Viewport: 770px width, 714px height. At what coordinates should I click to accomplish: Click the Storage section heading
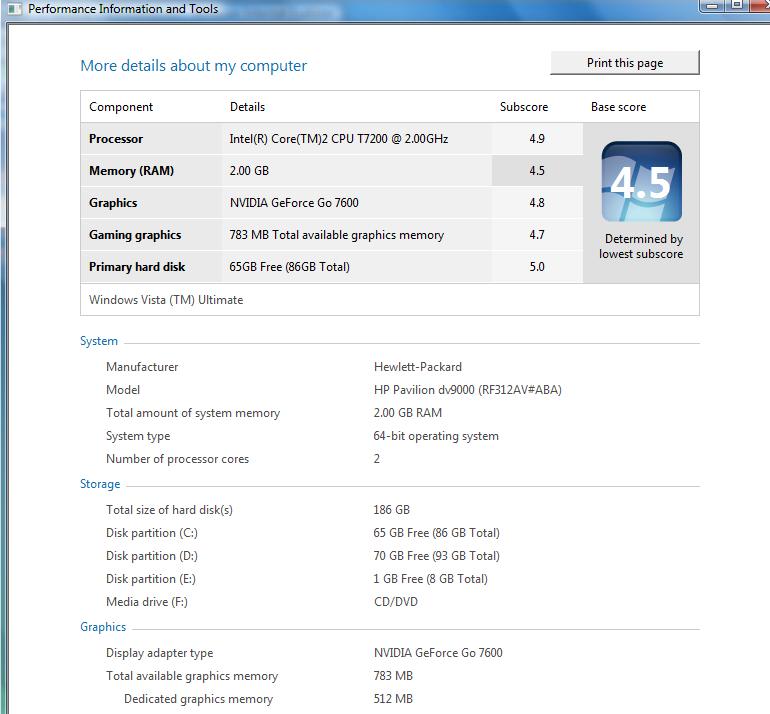pos(100,484)
